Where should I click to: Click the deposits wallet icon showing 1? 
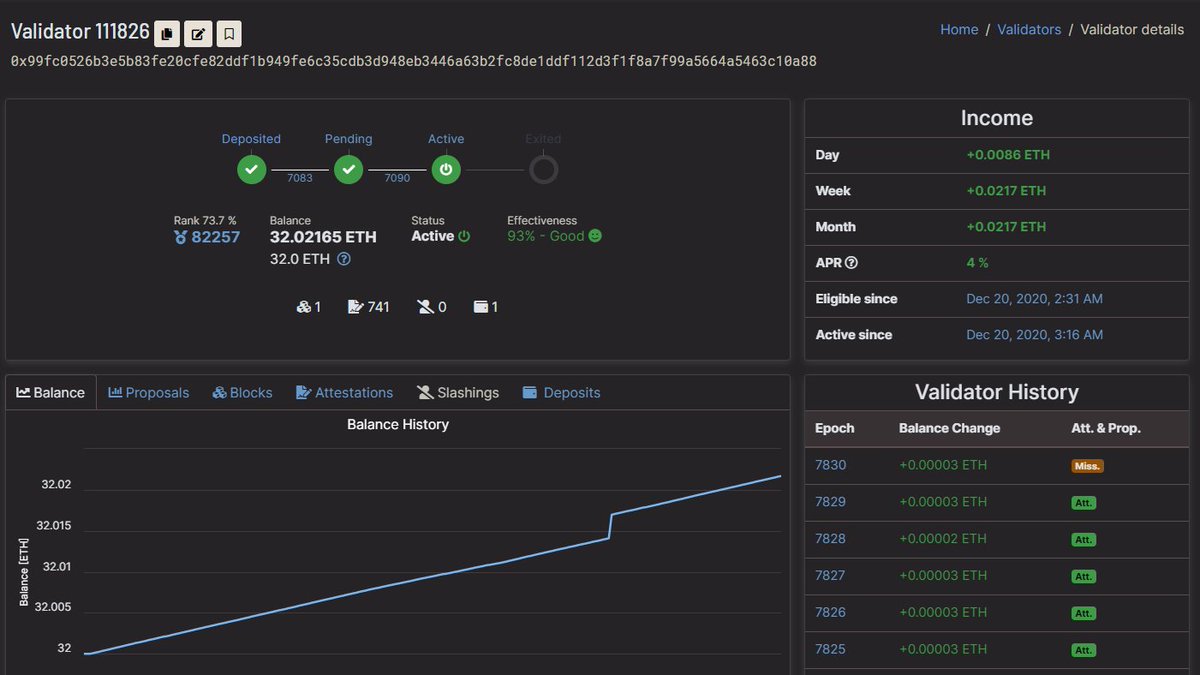pos(480,307)
